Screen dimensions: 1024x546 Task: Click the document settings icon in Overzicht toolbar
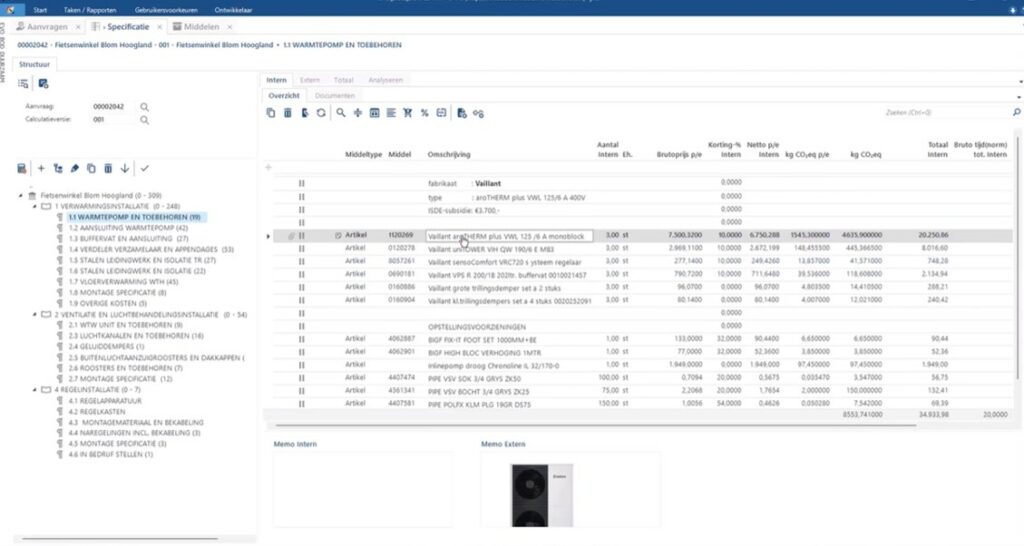462,113
